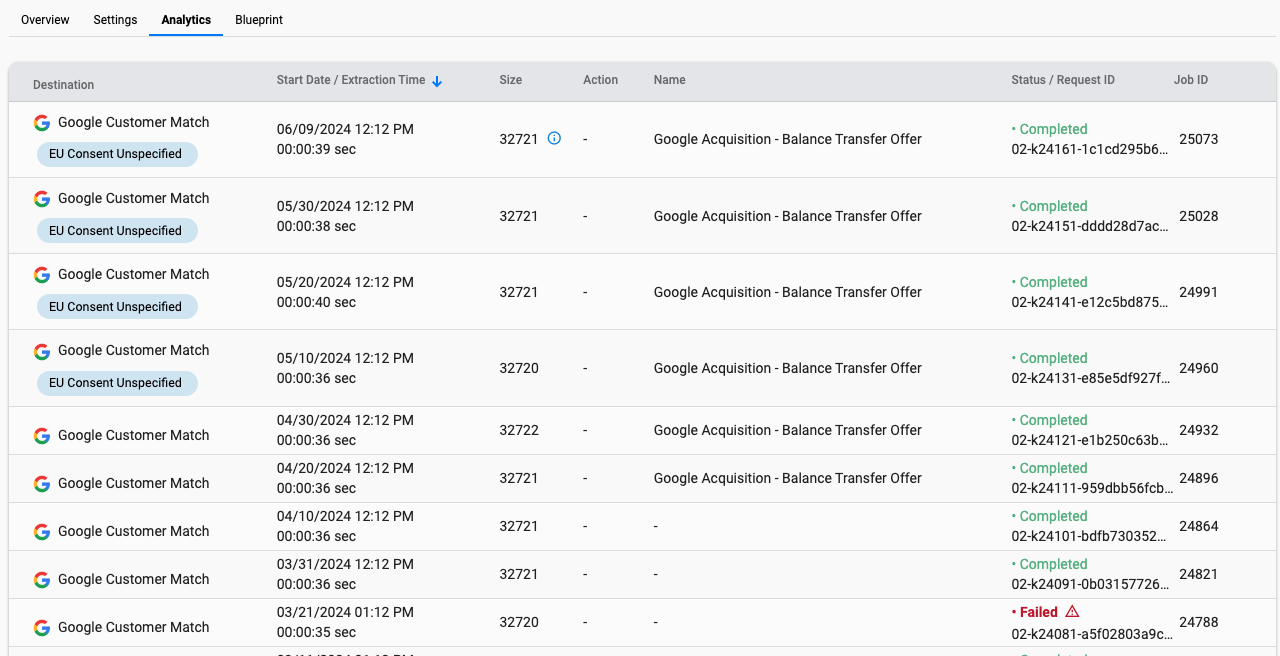Open the Overview tab
The width and height of the screenshot is (1280, 656).
[45, 20]
